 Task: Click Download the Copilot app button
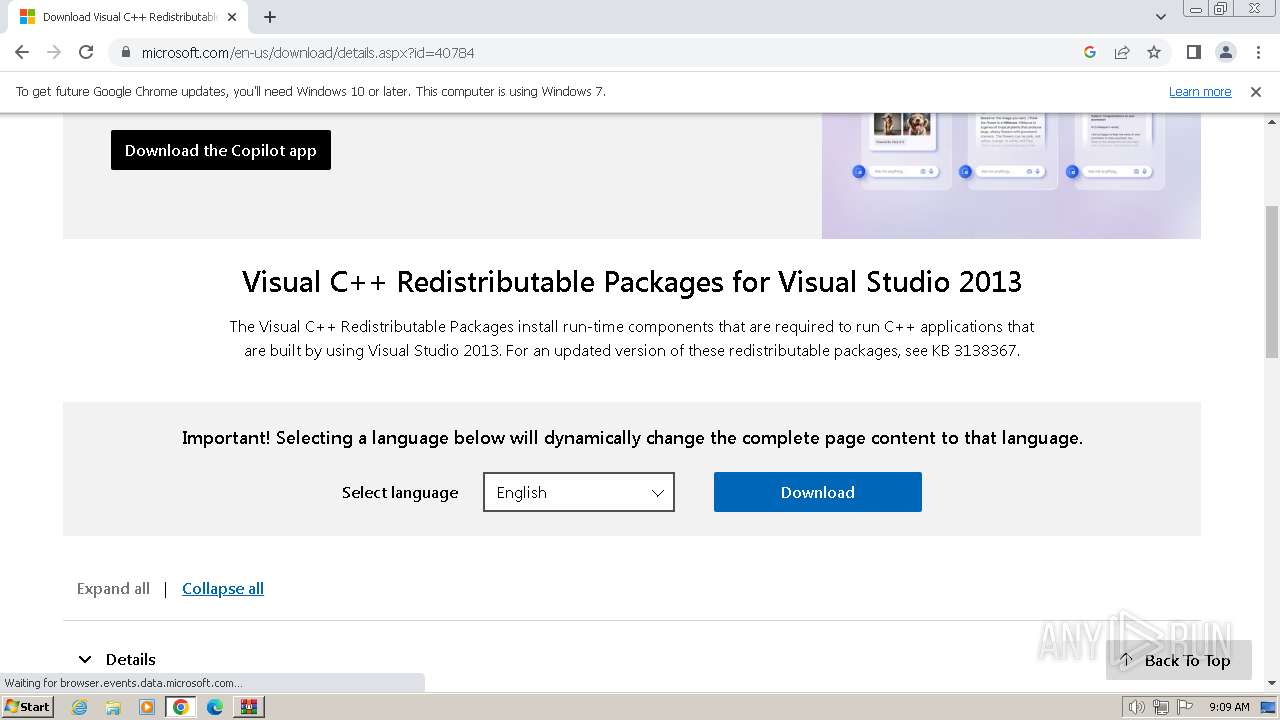tap(220, 150)
